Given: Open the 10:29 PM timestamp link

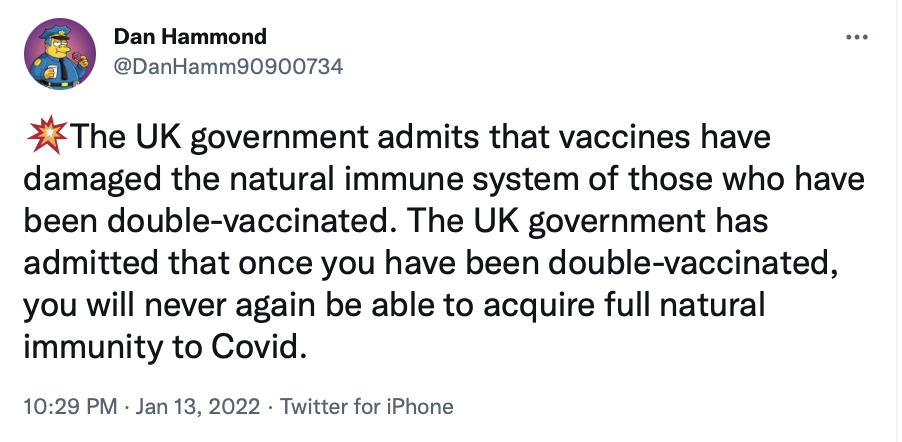Looking at the screenshot, I should tap(71, 407).
